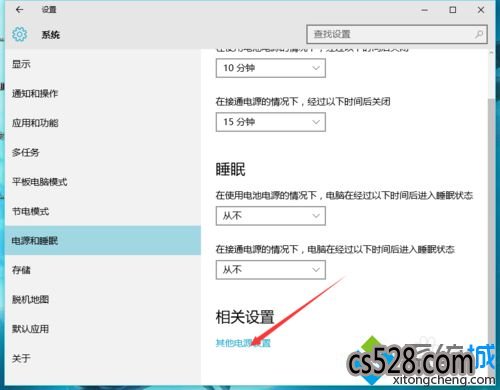Click the 相关设置 section heading
500x390 pixels.
coord(245,317)
